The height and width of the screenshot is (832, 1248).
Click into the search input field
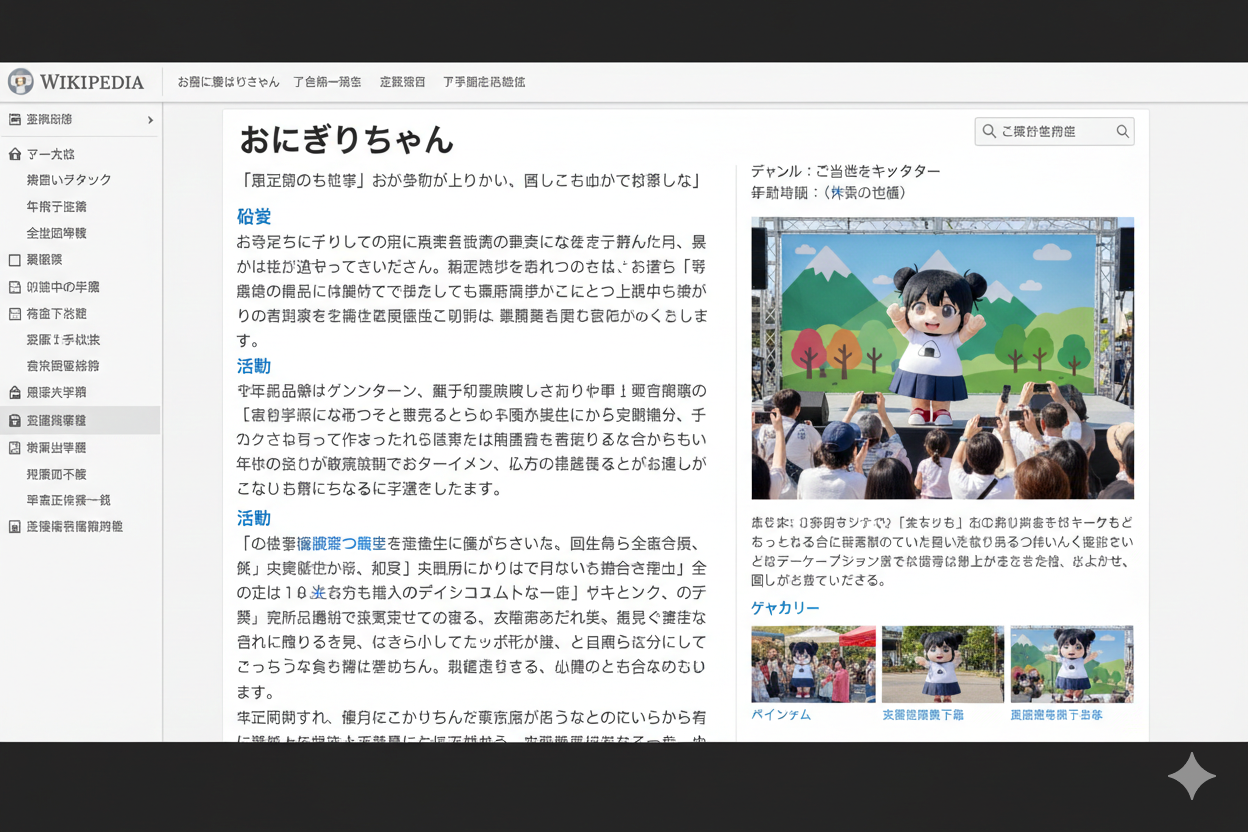1054,131
